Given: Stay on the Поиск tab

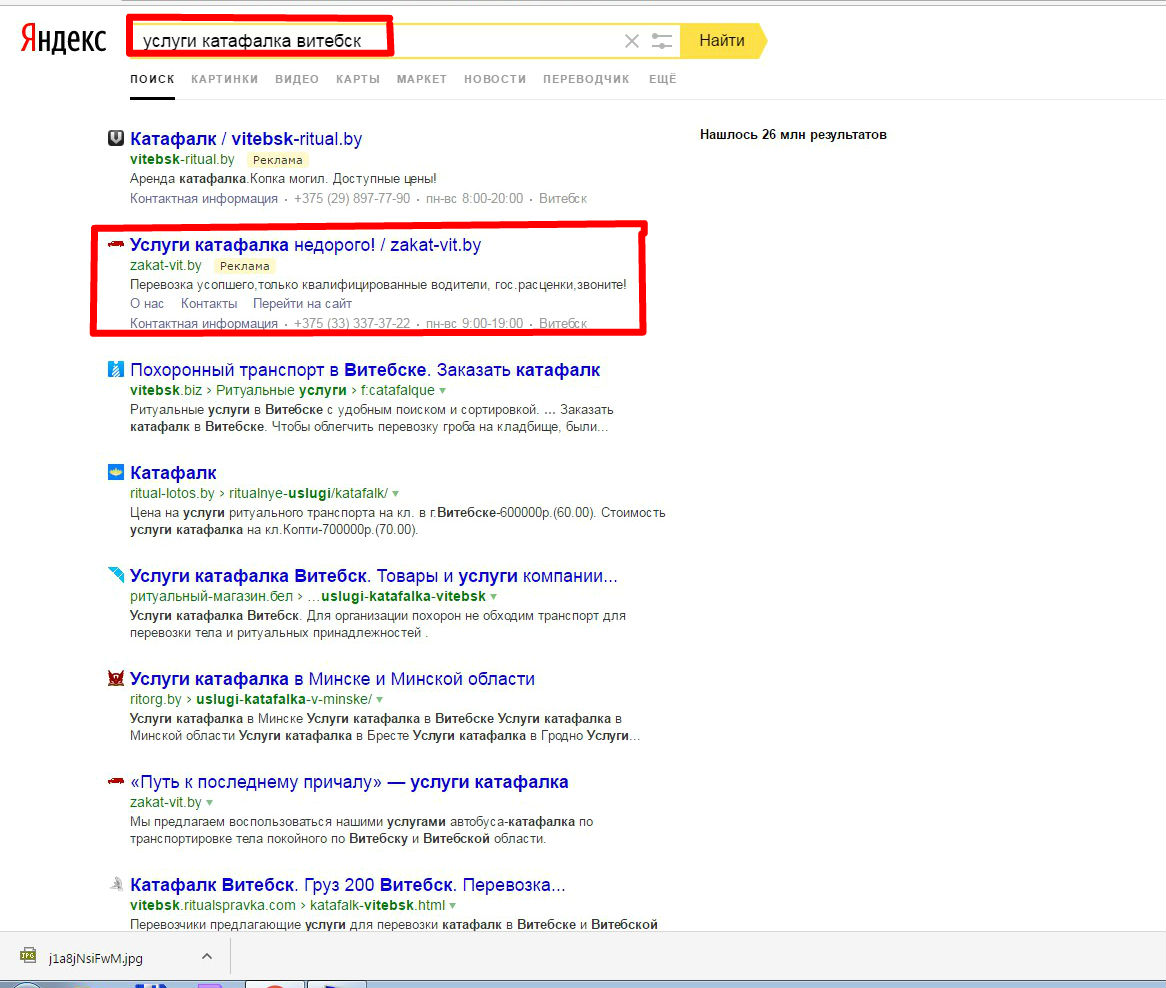Looking at the screenshot, I should (152, 79).
